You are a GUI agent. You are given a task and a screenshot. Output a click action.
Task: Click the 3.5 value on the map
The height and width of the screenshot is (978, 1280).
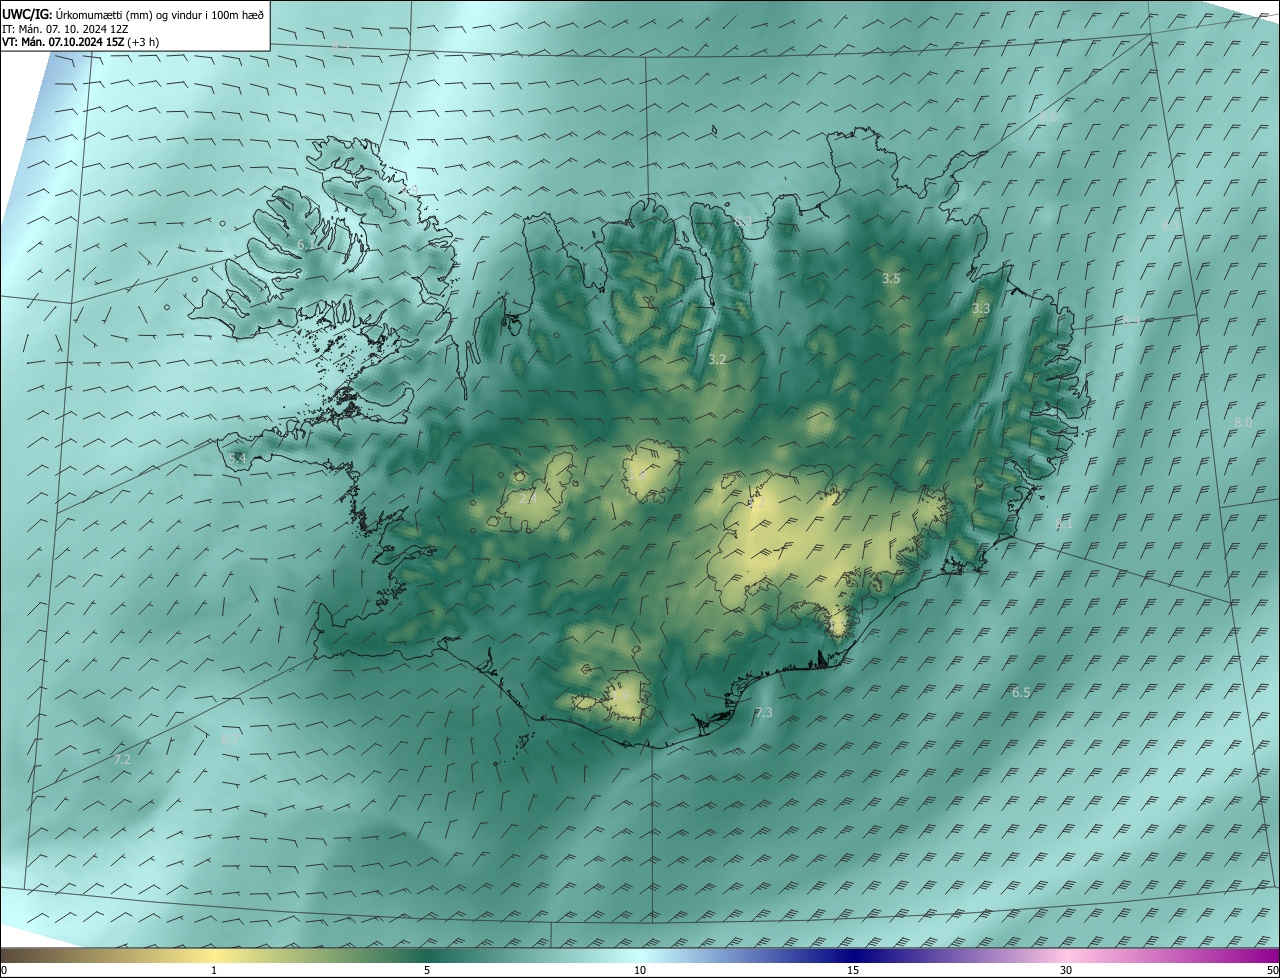(891, 279)
